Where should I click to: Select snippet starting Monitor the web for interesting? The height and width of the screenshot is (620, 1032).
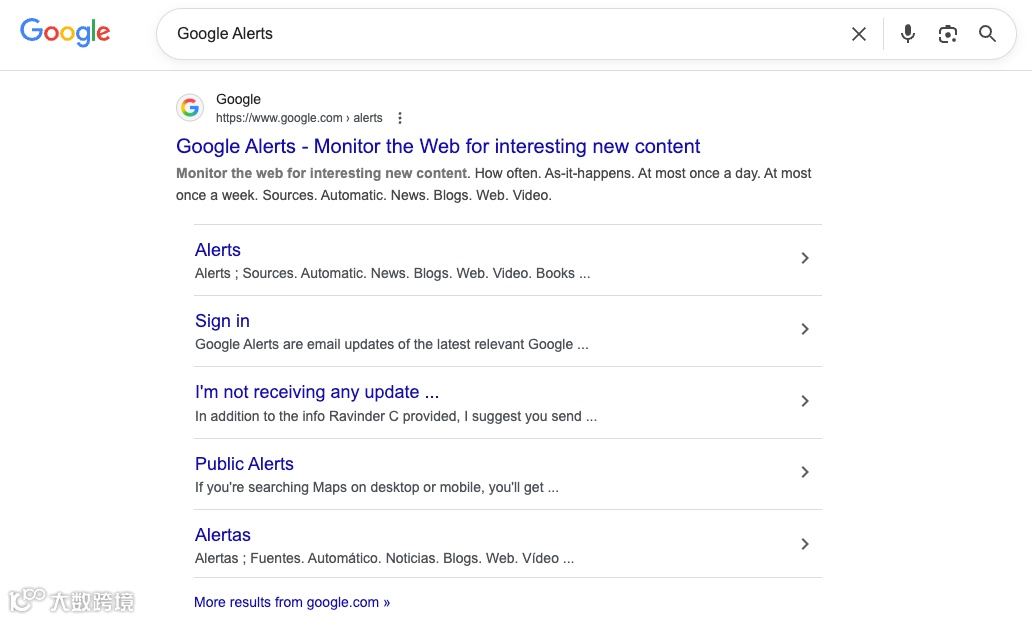(x=494, y=184)
